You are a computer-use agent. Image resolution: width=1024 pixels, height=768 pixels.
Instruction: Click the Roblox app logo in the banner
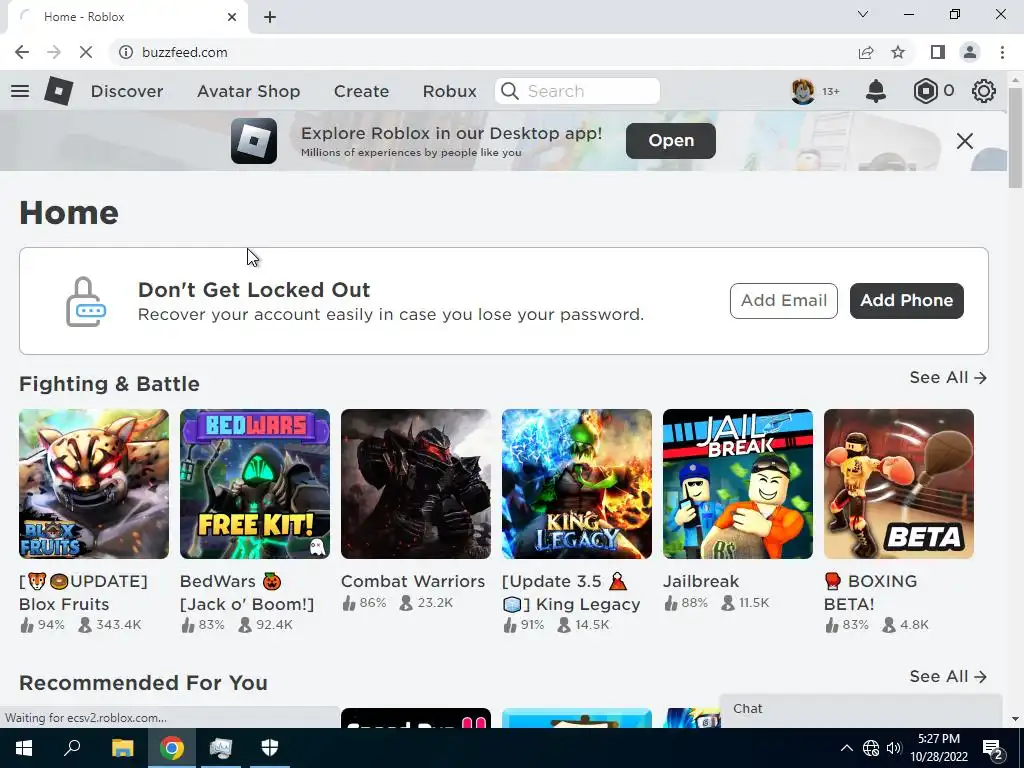click(254, 140)
